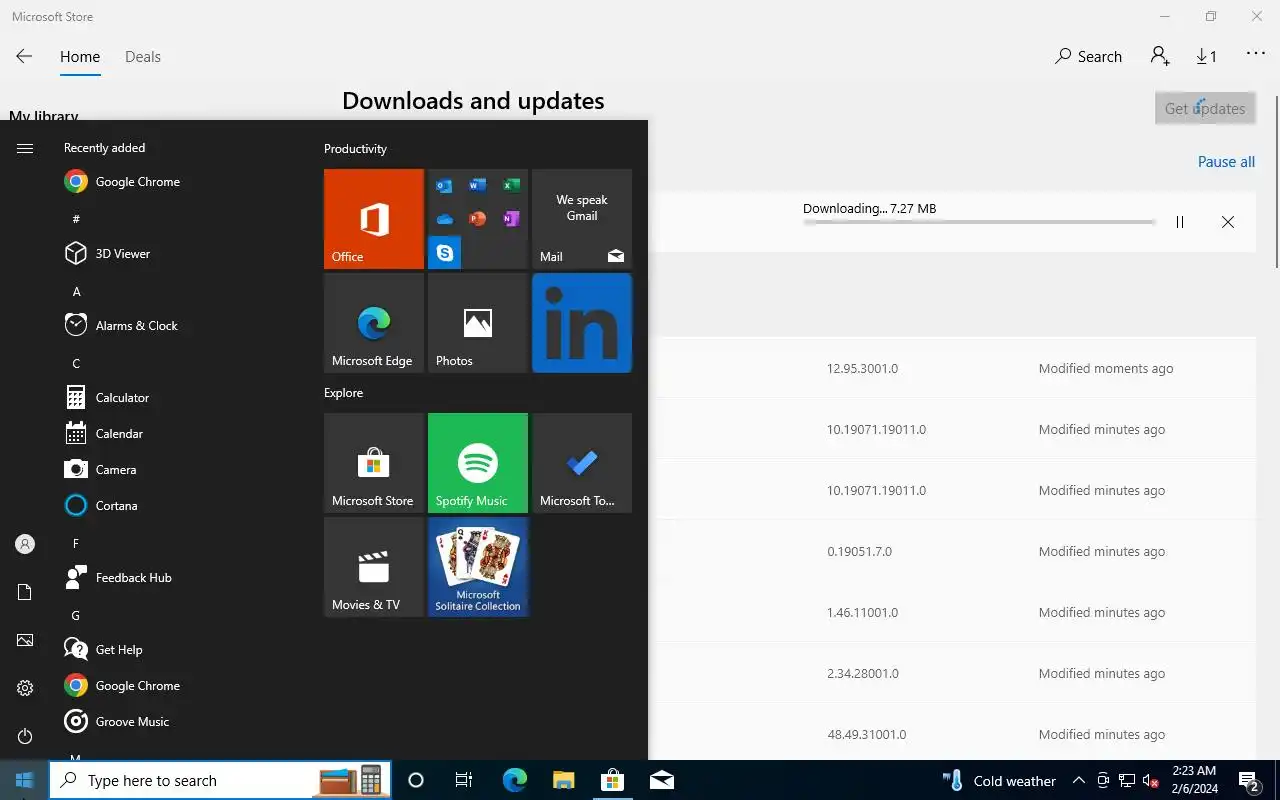Open Search in Microsoft Store

[x=1088, y=57]
